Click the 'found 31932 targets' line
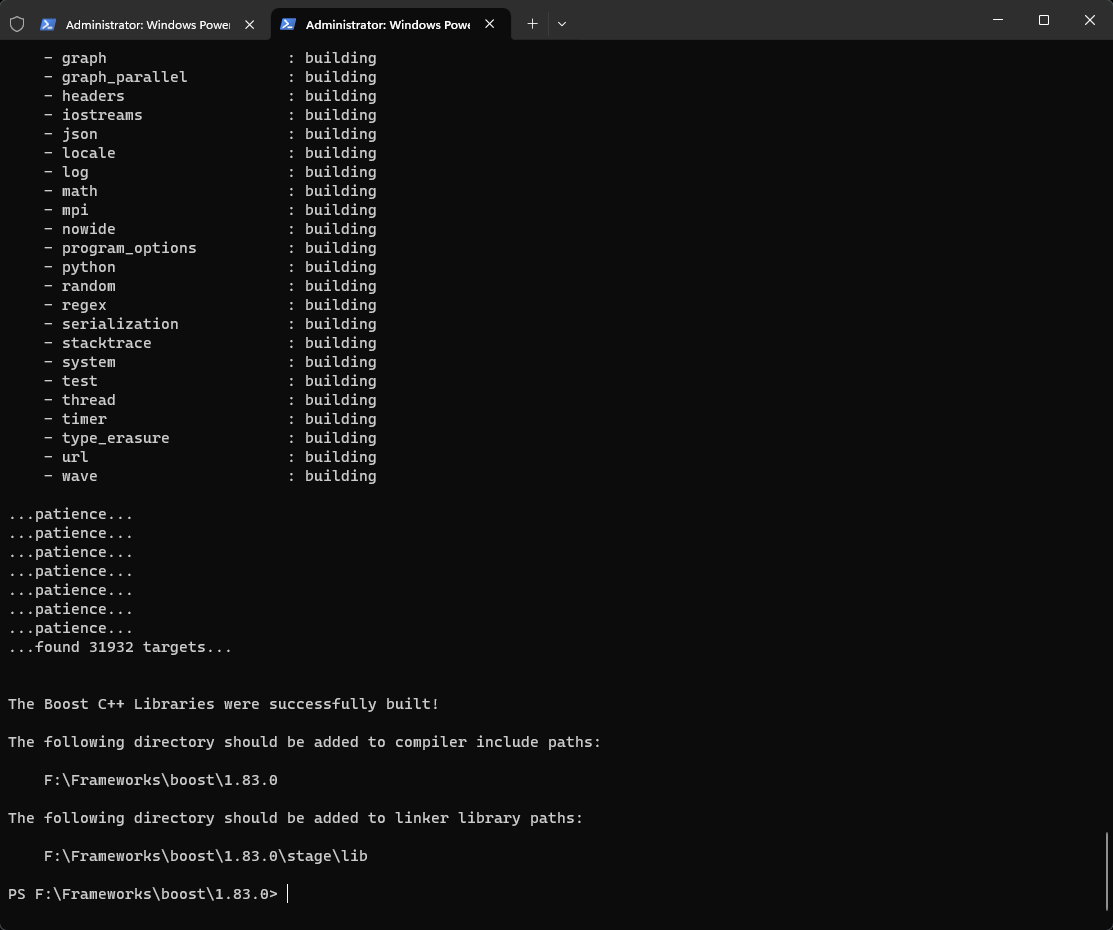The height and width of the screenshot is (930, 1113). (x=120, y=647)
